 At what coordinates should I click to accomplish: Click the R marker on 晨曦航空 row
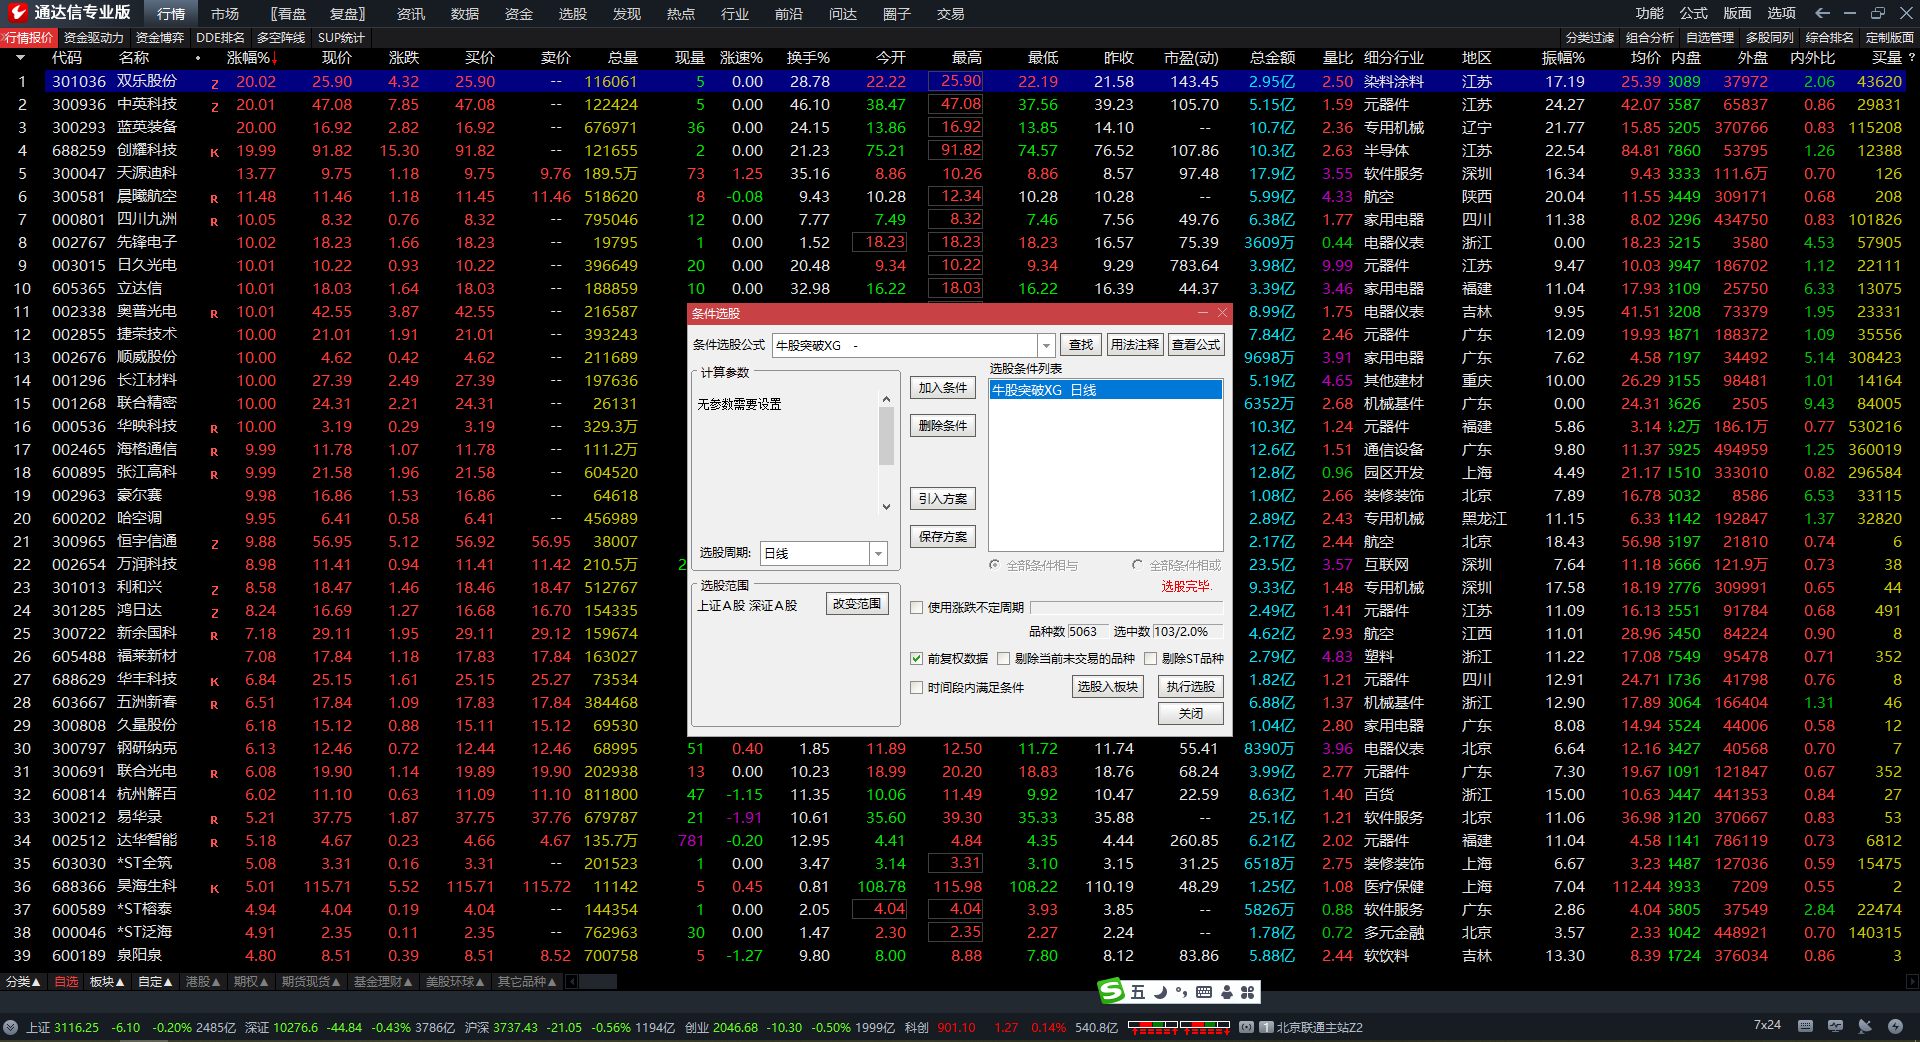tap(214, 198)
